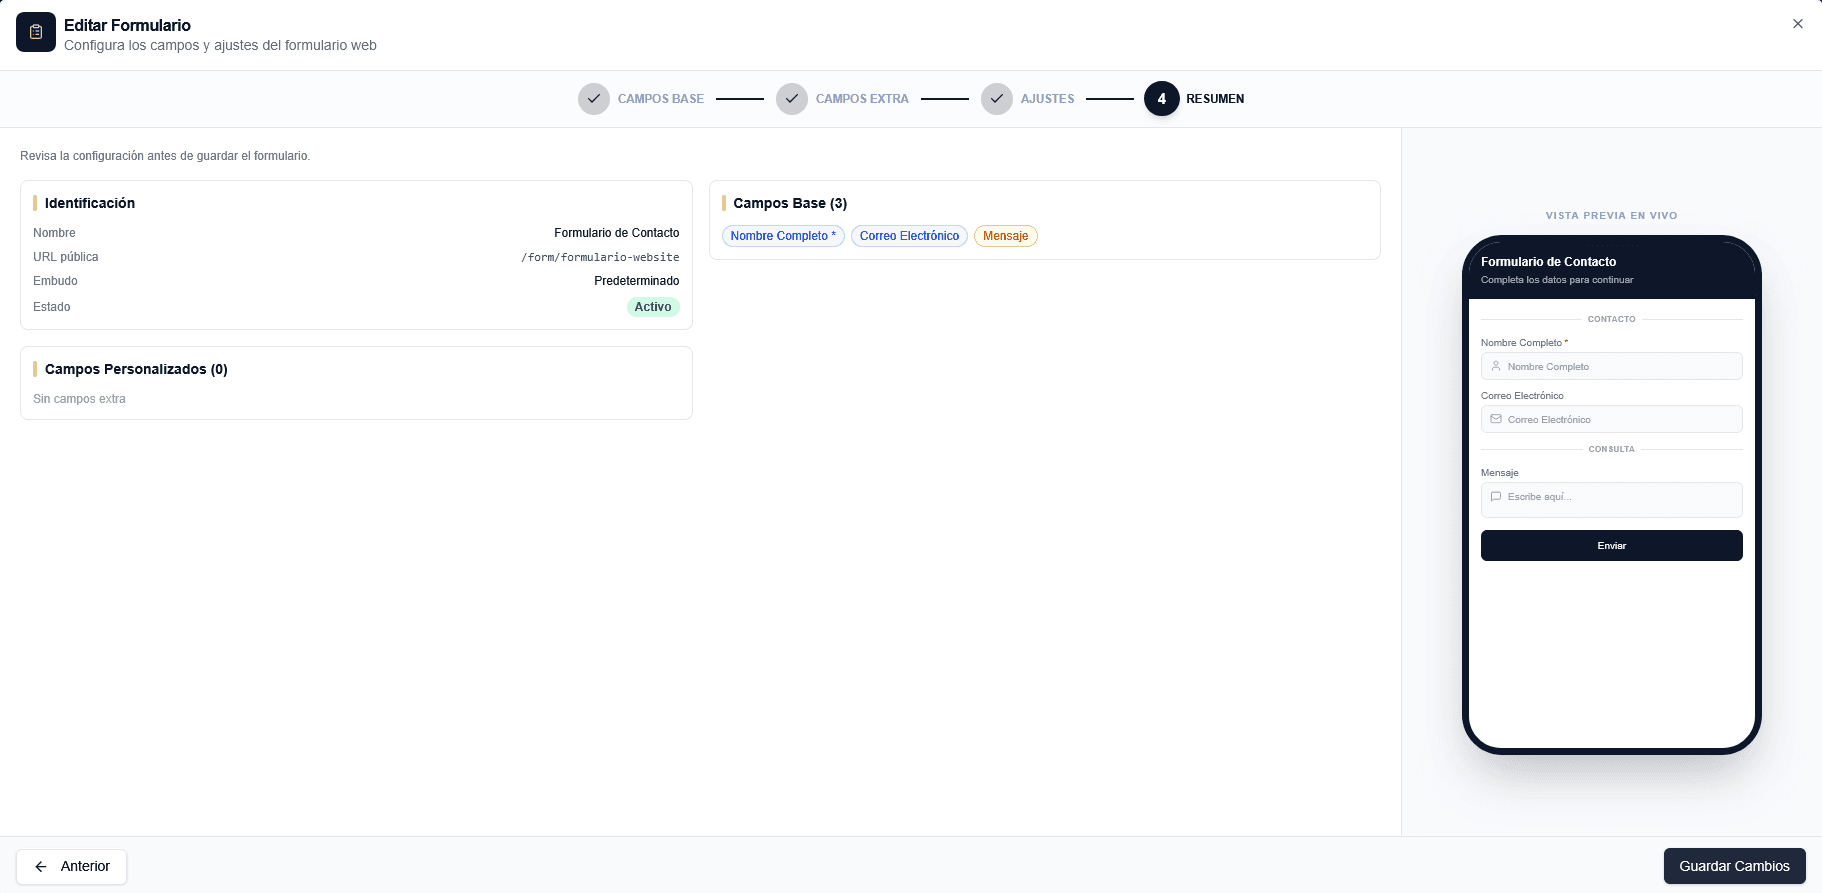Click the Revisa la configuración instruction text
1822x893 pixels.
coord(165,156)
